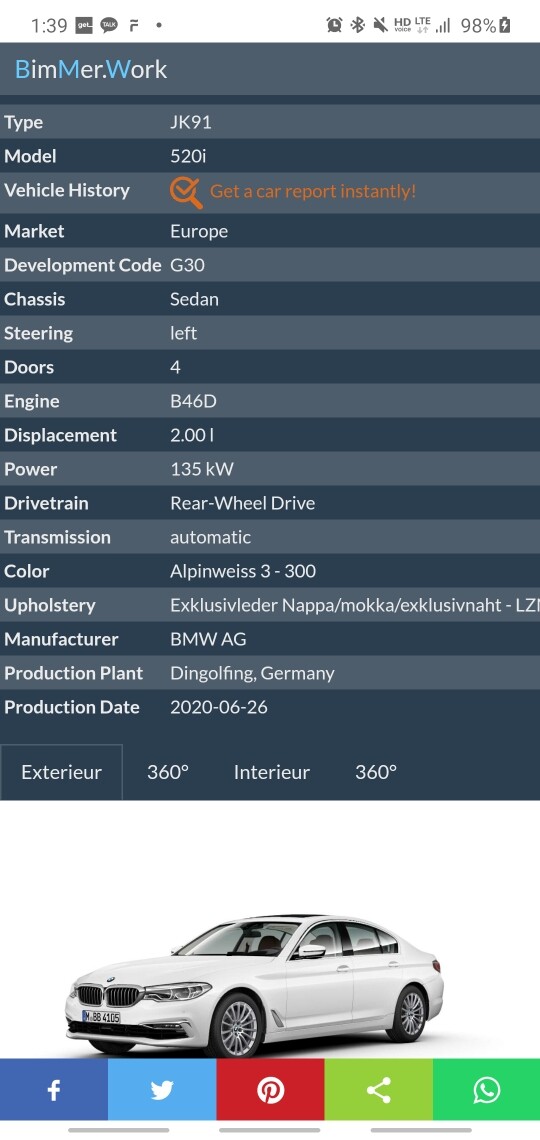540x1140 pixels.
Task: Tap the KakaoTalk notification icon in status bar
Action: [x=109, y=25]
